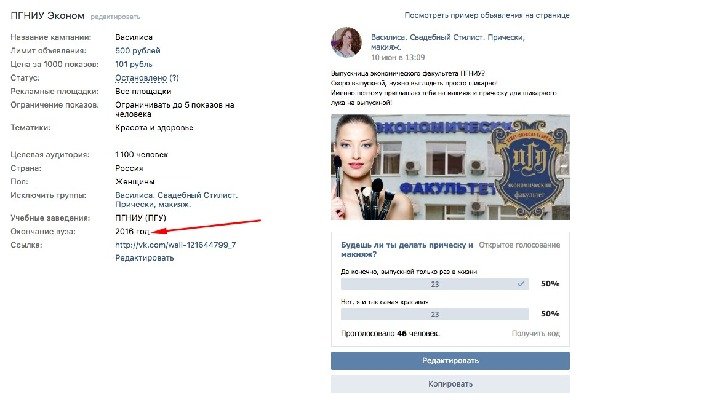The height and width of the screenshot is (405, 720).
Task: Open the vk.com/wall link URL
Action: (176, 245)
